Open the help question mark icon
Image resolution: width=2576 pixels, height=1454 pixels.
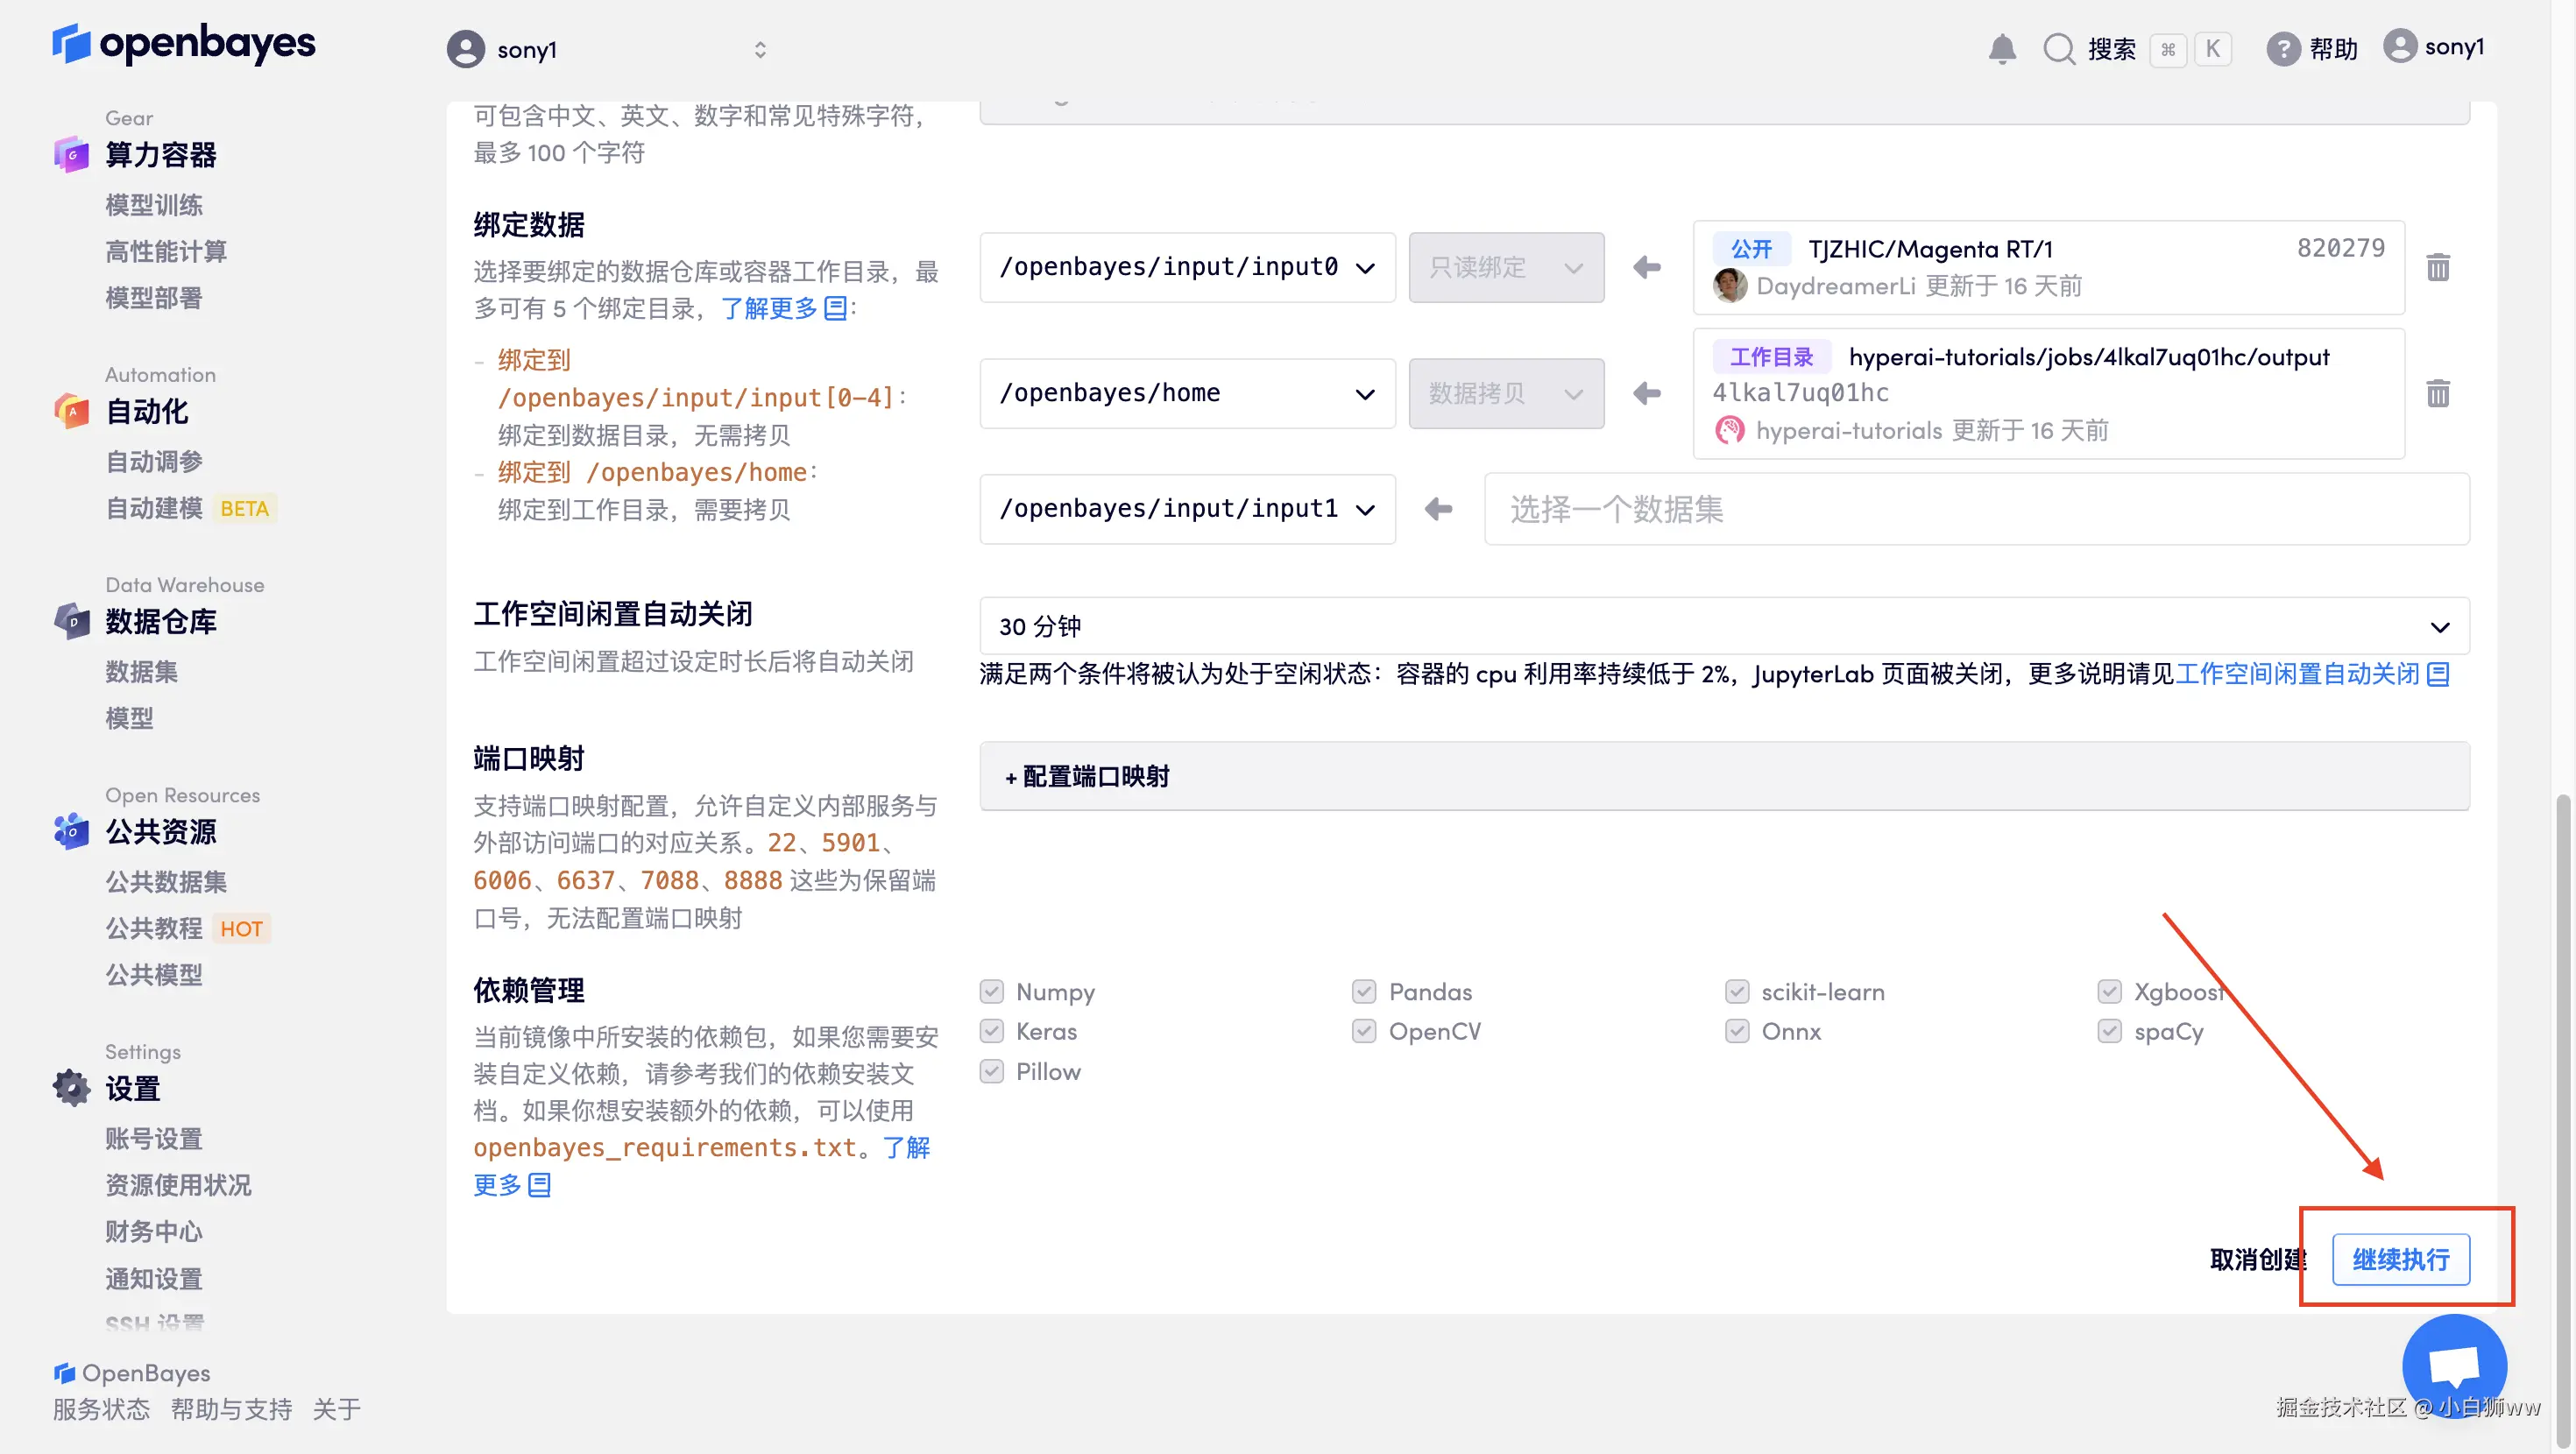pos(2282,48)
